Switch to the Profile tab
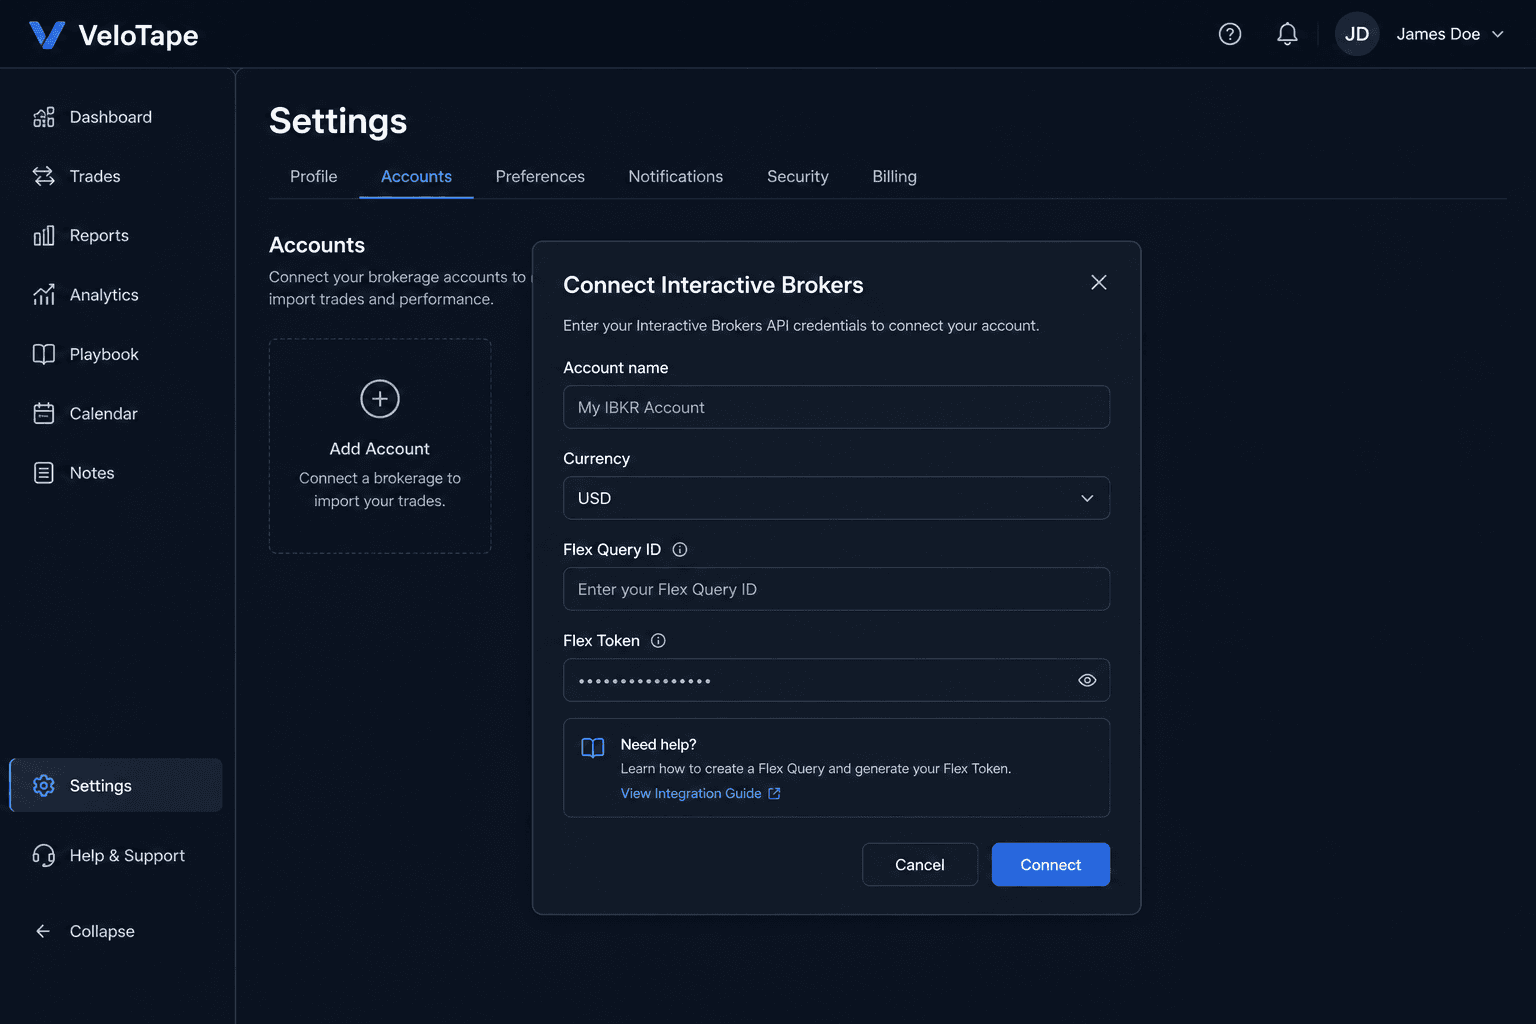Image resolution: width=1536 pixels, height=1024 pixels. coord(314,176)
